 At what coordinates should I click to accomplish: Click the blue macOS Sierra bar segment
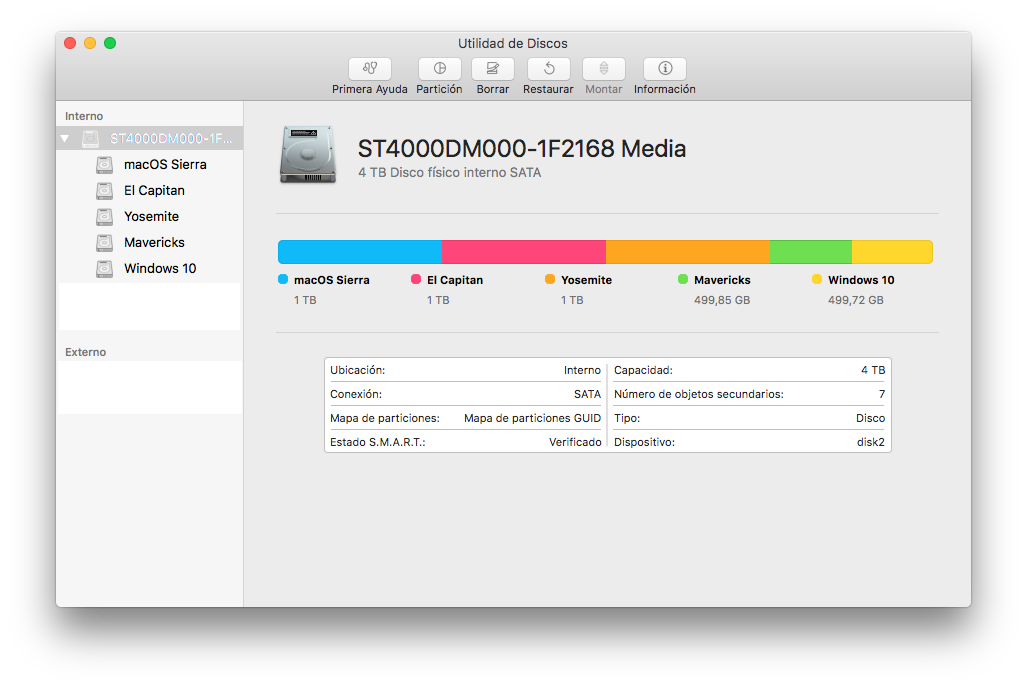click(x=360, y=252)
